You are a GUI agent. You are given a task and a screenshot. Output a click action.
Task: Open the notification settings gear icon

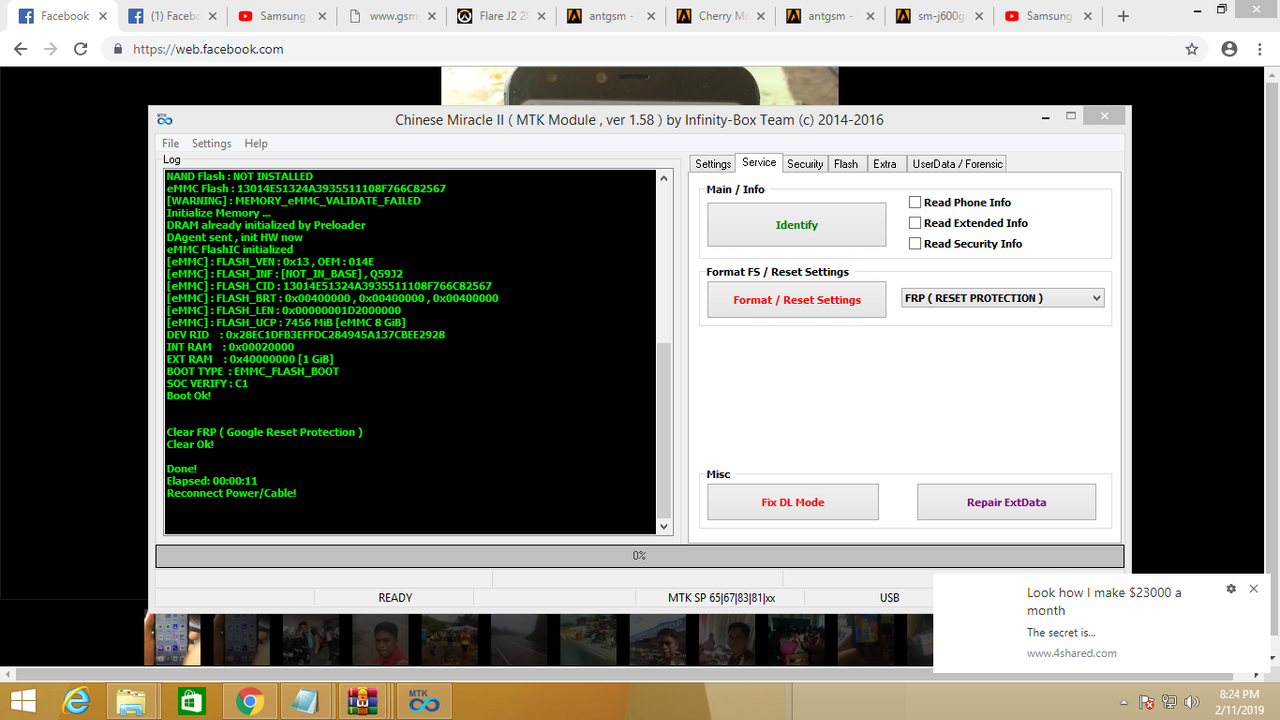pos(1231,589)
